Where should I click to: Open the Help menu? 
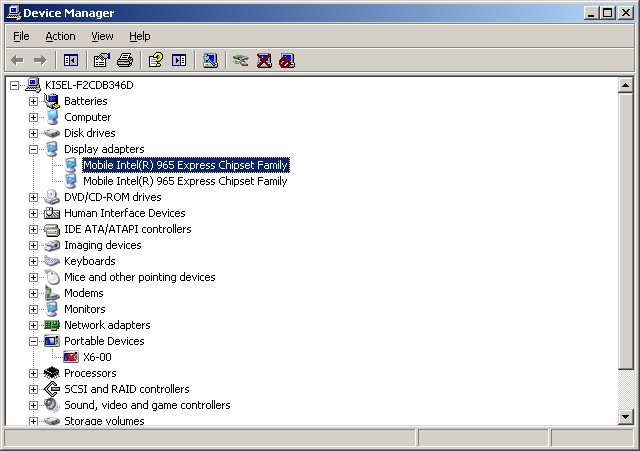pos(140,36)
